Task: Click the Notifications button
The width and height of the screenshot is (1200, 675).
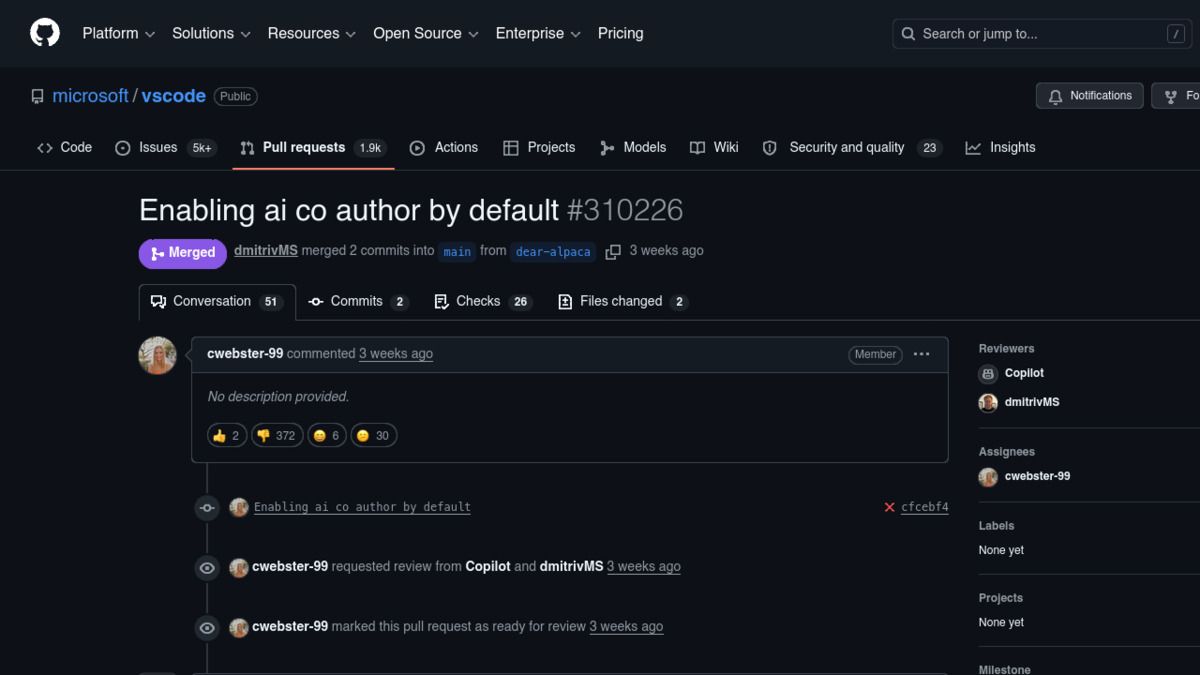Action: (1089, 96)
